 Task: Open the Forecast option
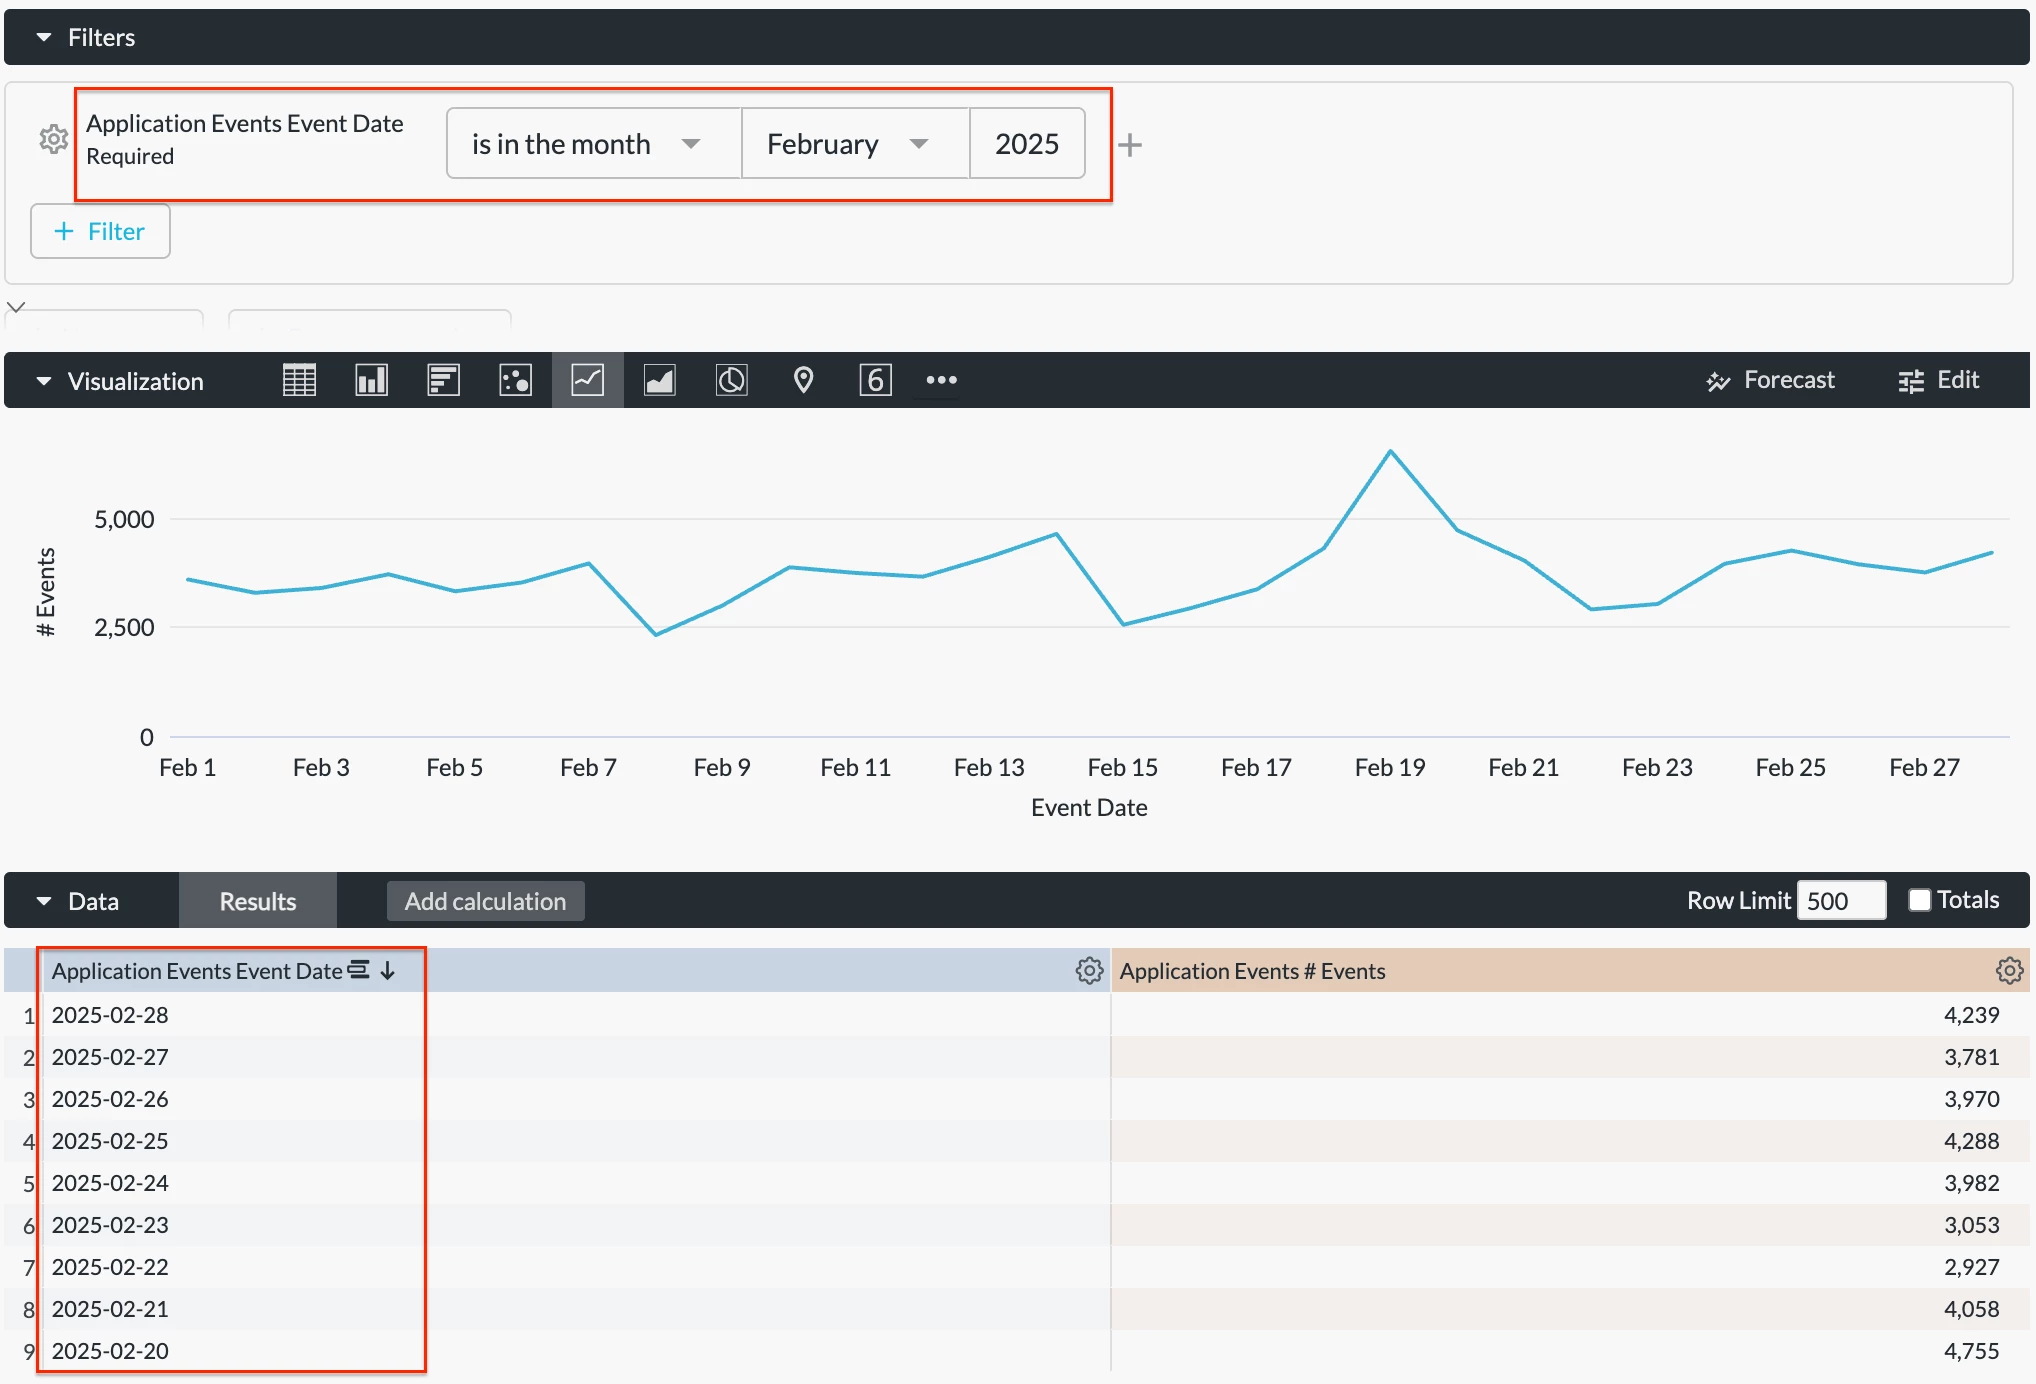click(x=1770, y=380)
